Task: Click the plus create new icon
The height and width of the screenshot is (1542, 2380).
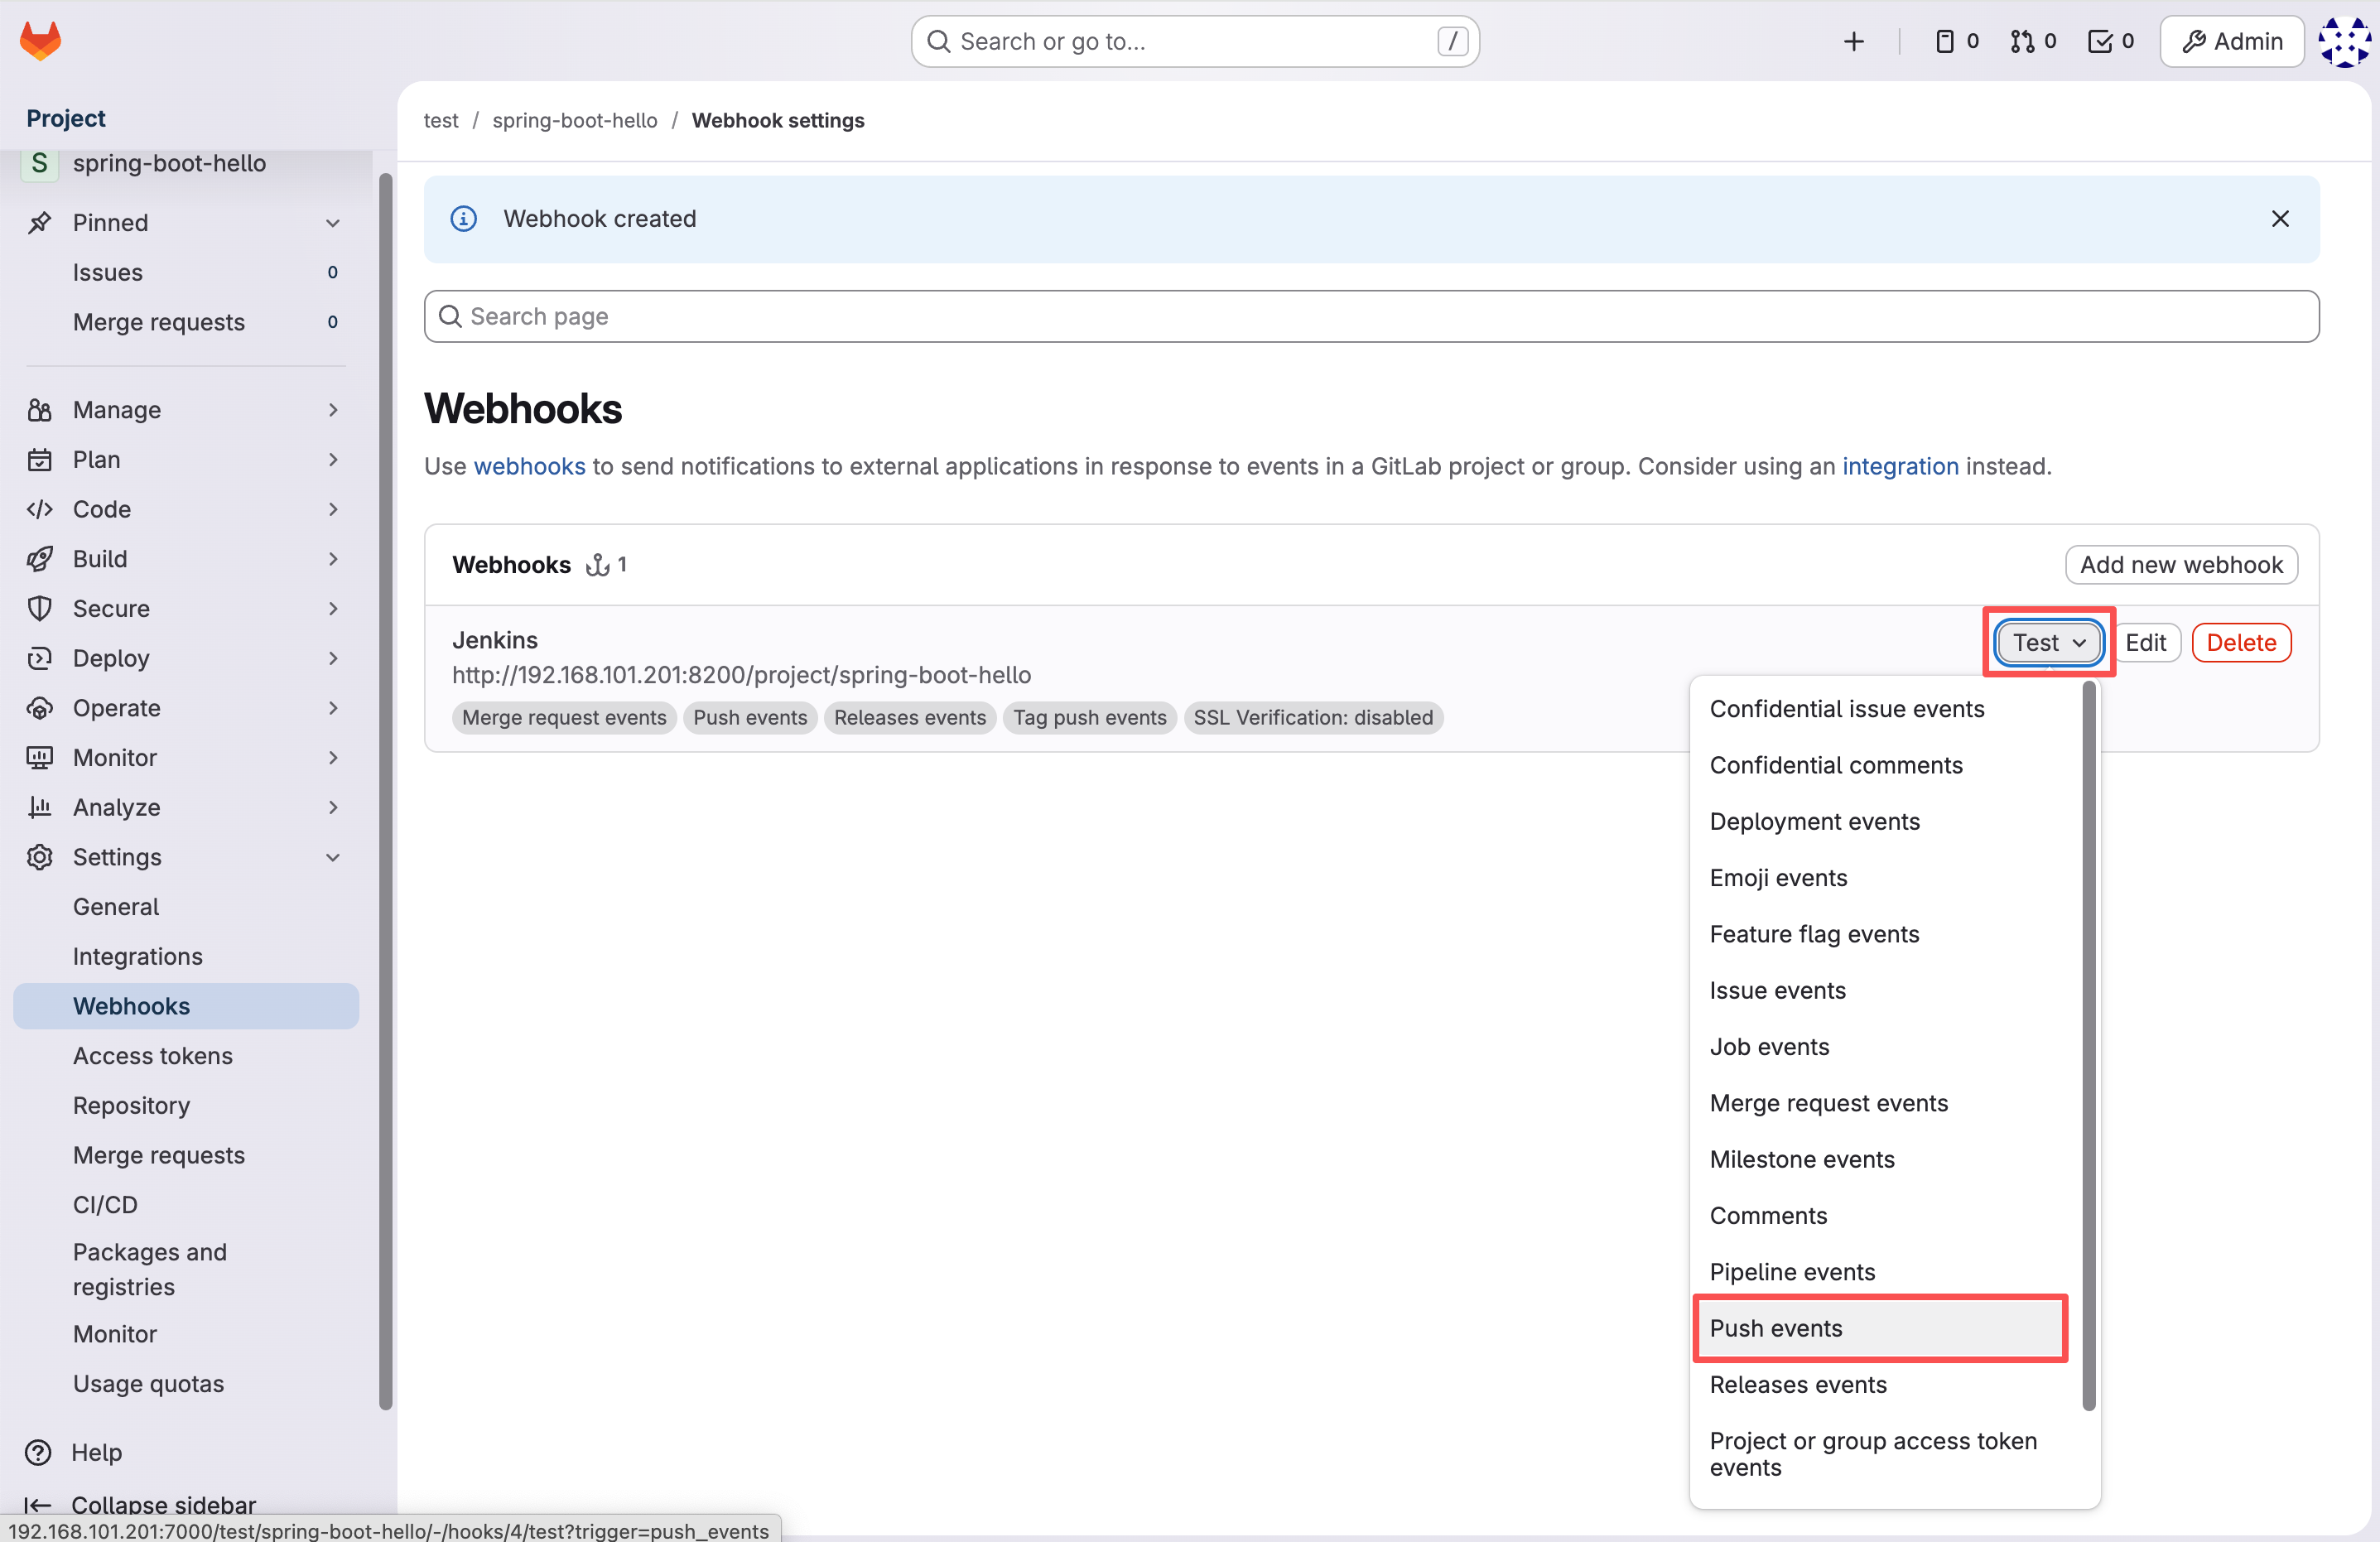Action: point(1853,41)
